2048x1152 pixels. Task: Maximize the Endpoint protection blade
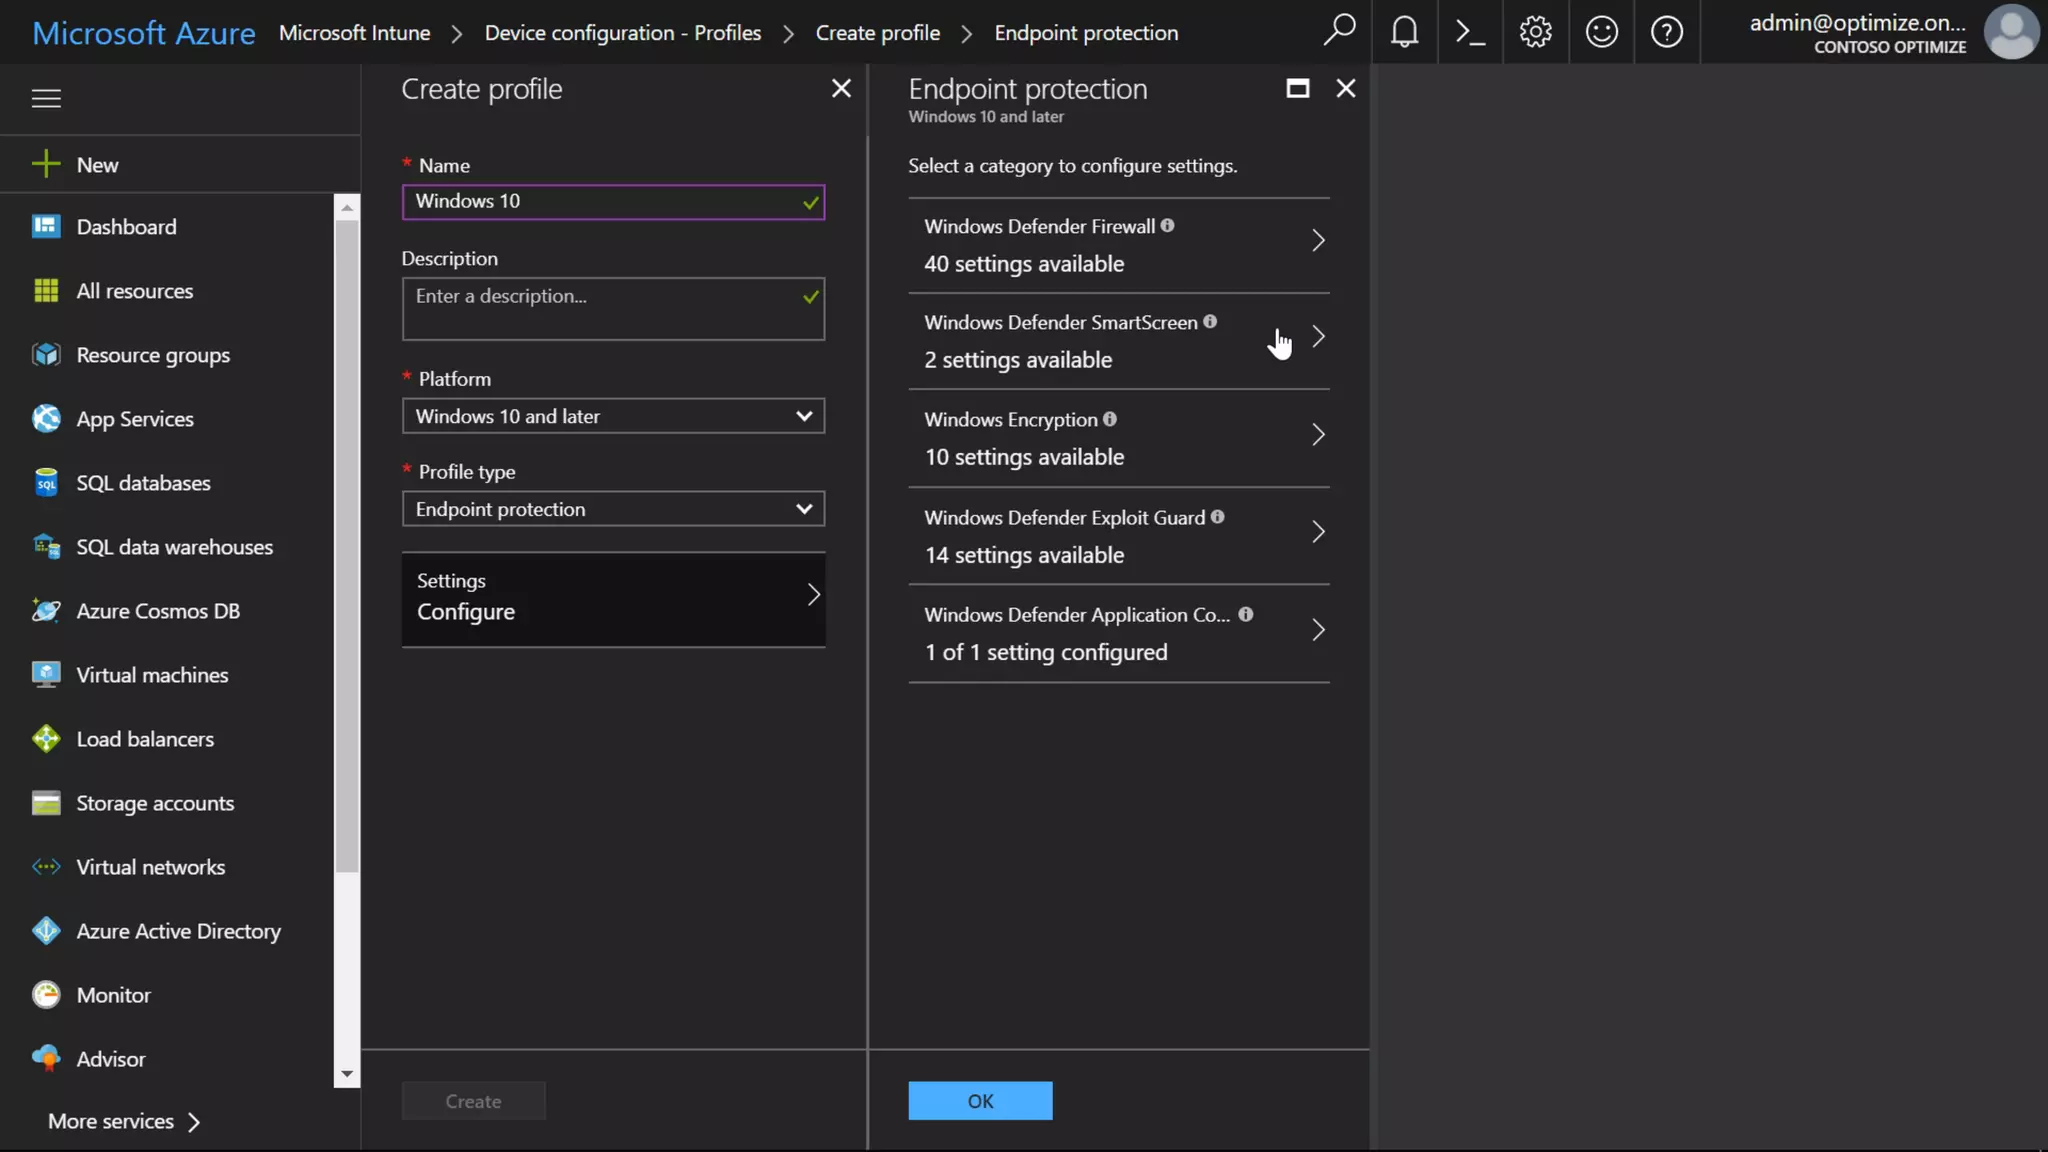pos(1297,88)
